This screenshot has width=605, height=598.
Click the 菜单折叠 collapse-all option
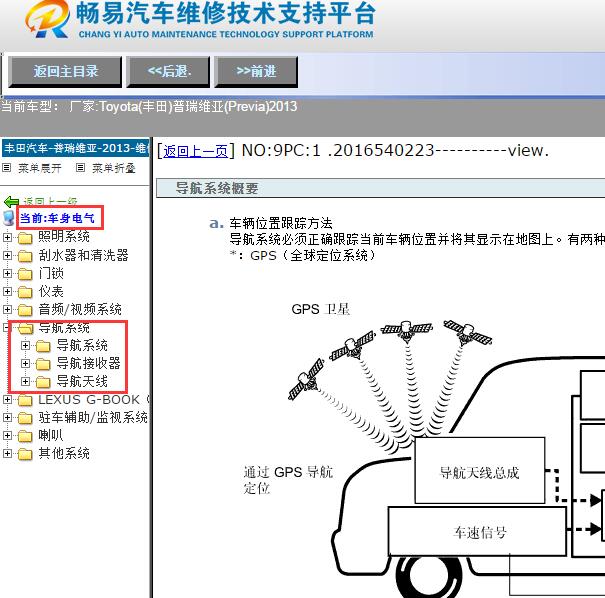click(x=113, y=168)
